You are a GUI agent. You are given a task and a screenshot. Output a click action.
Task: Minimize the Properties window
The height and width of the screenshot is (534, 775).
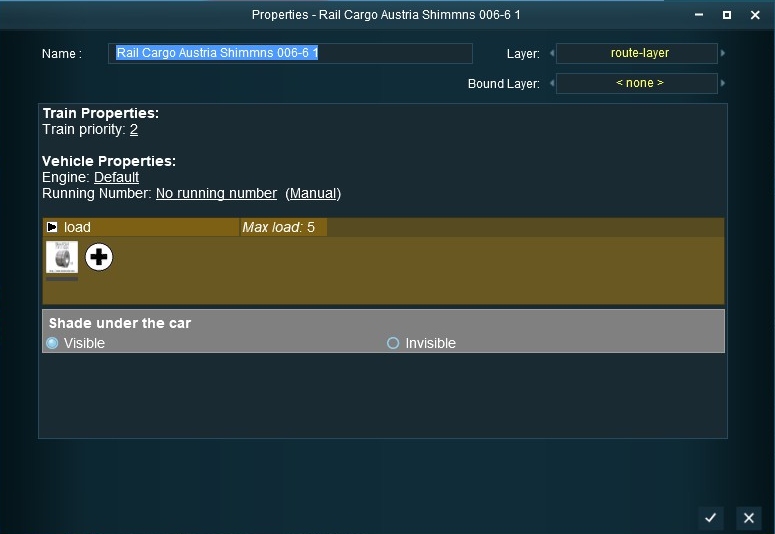coord(699,15)
